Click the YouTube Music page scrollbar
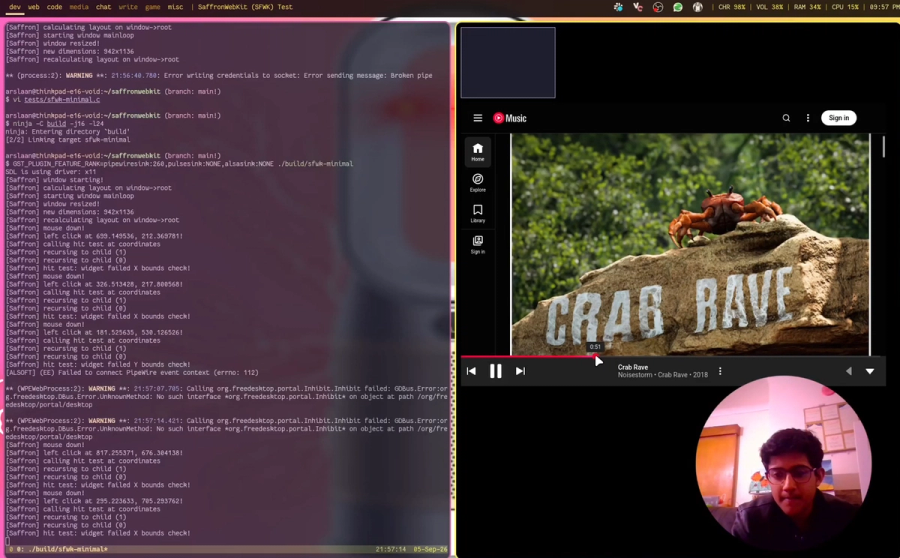Viewport: 900px width, 558px height. 883,146
